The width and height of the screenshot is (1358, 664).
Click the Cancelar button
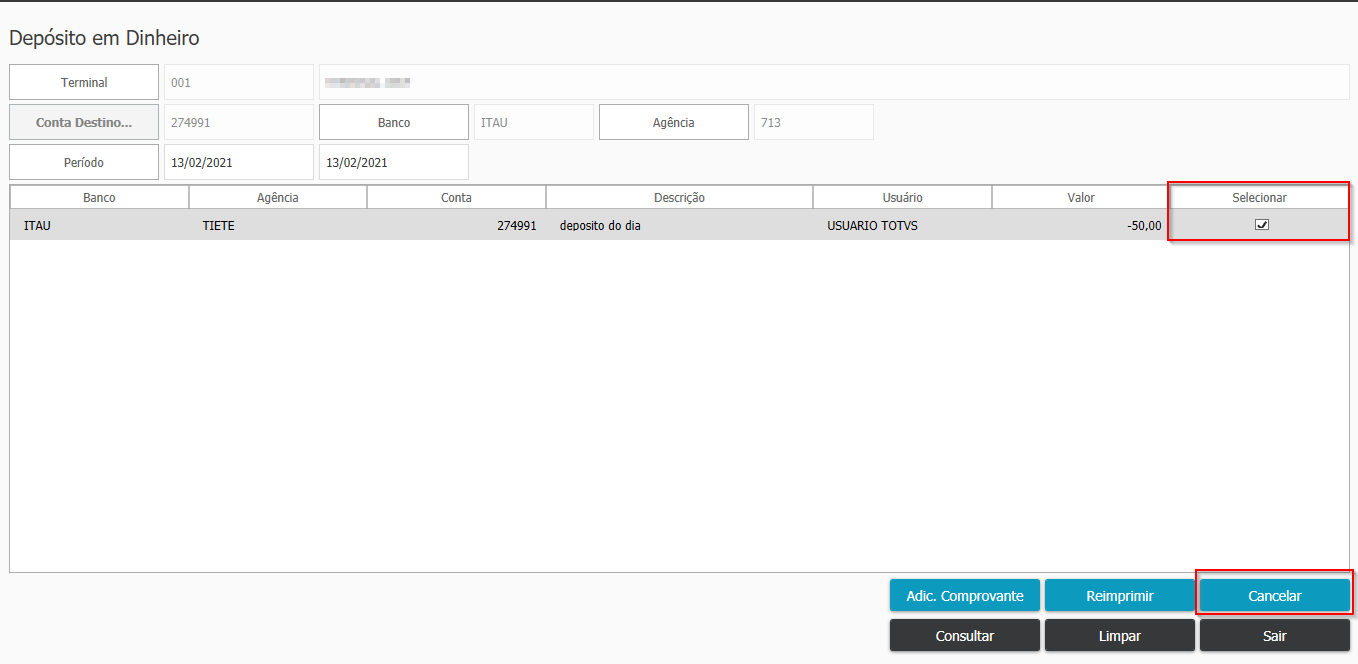(x=1275, y=595)
